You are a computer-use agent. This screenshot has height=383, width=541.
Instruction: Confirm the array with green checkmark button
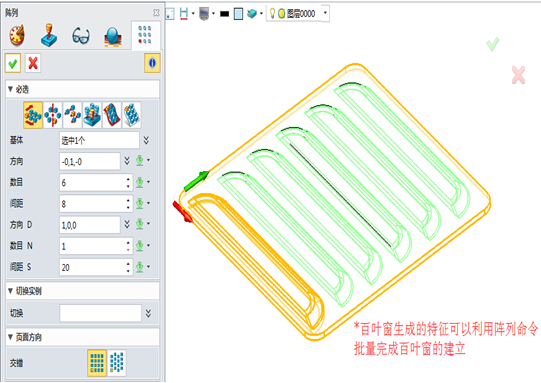(x=13, y=63)
